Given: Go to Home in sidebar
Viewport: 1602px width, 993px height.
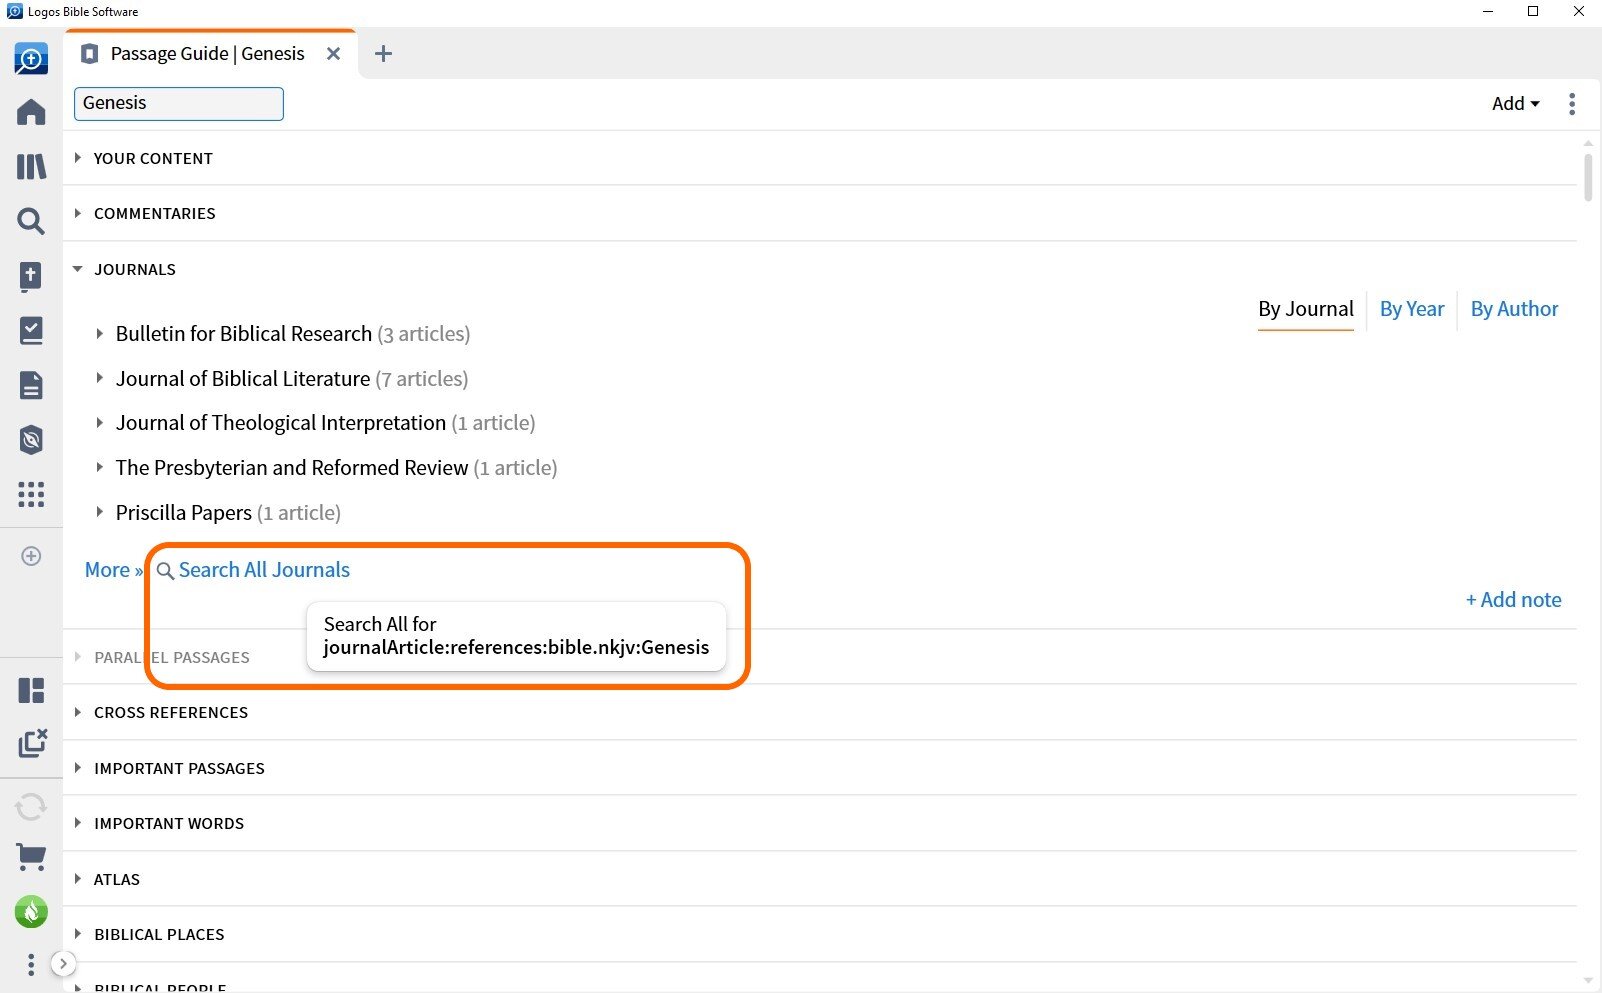Looking at the screenshot, I should coord(31,112).
